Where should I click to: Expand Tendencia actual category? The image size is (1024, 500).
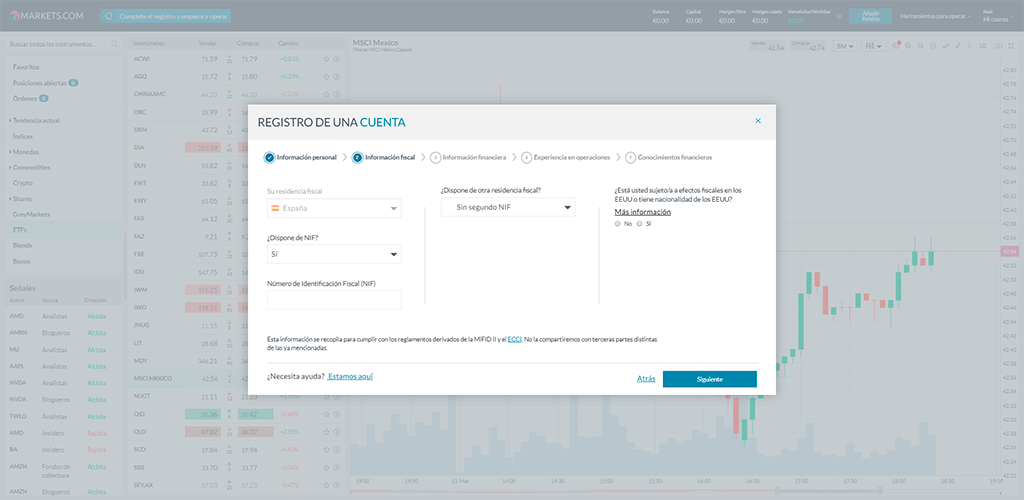pos(36,121)
